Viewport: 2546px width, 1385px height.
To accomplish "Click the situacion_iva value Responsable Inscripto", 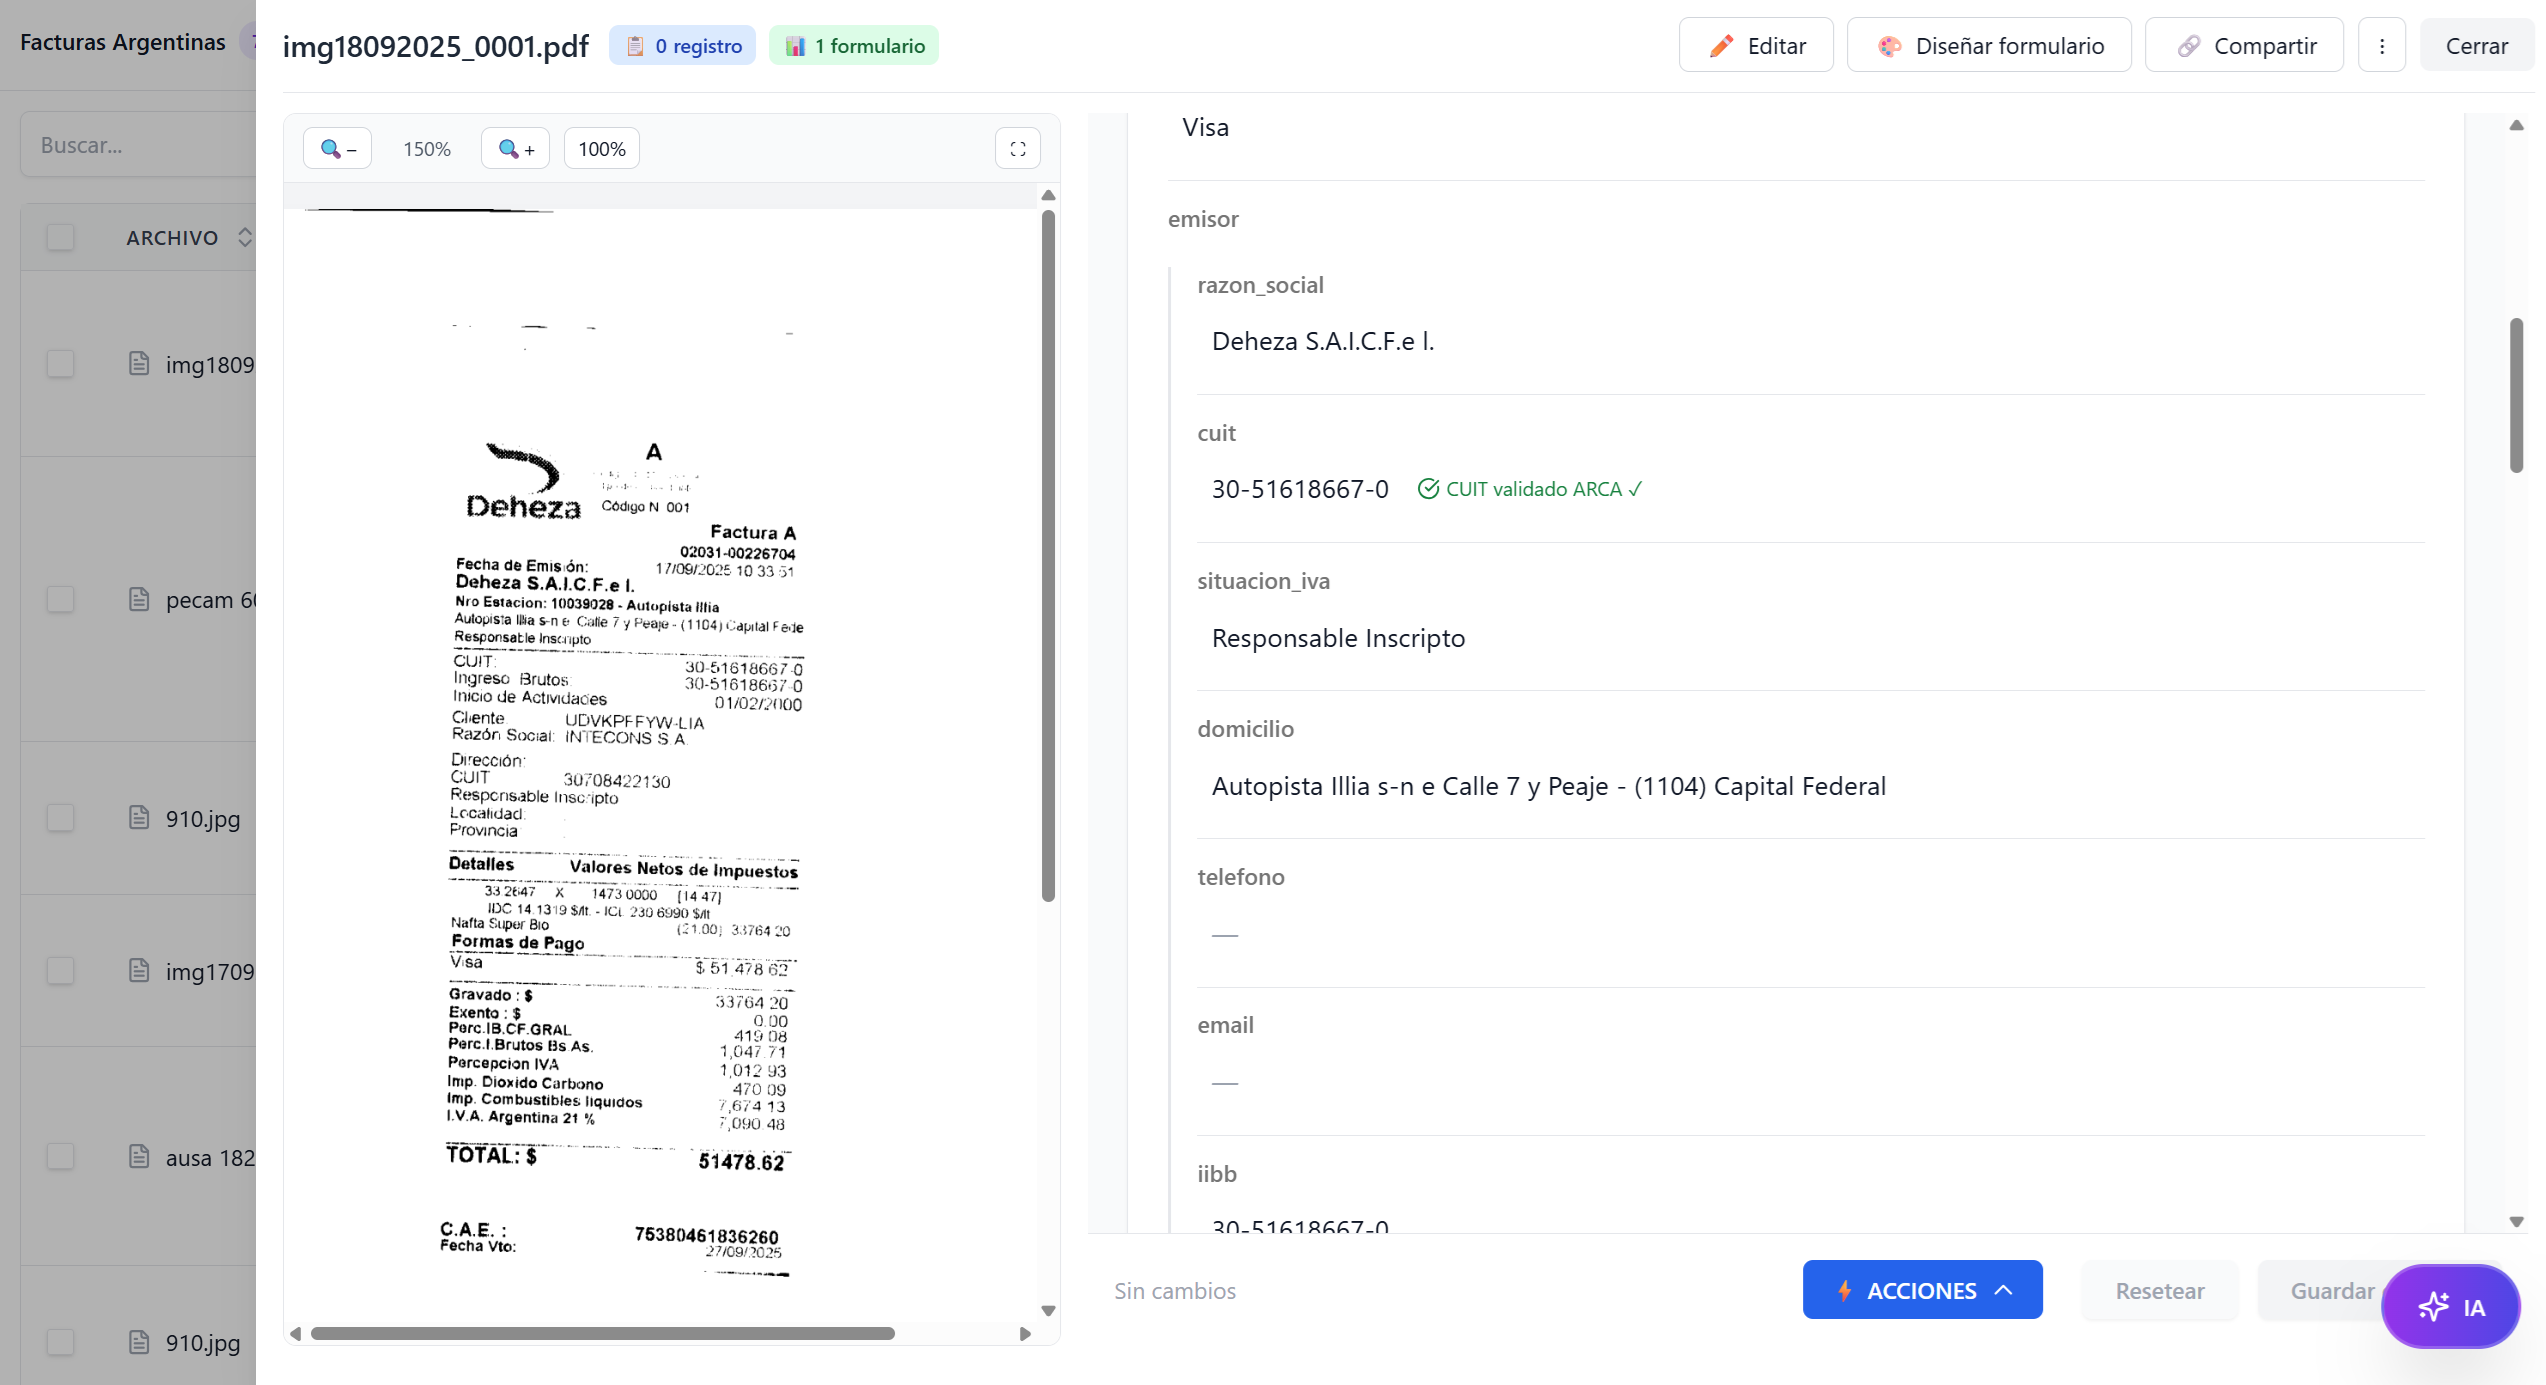I will point(1338,638).
